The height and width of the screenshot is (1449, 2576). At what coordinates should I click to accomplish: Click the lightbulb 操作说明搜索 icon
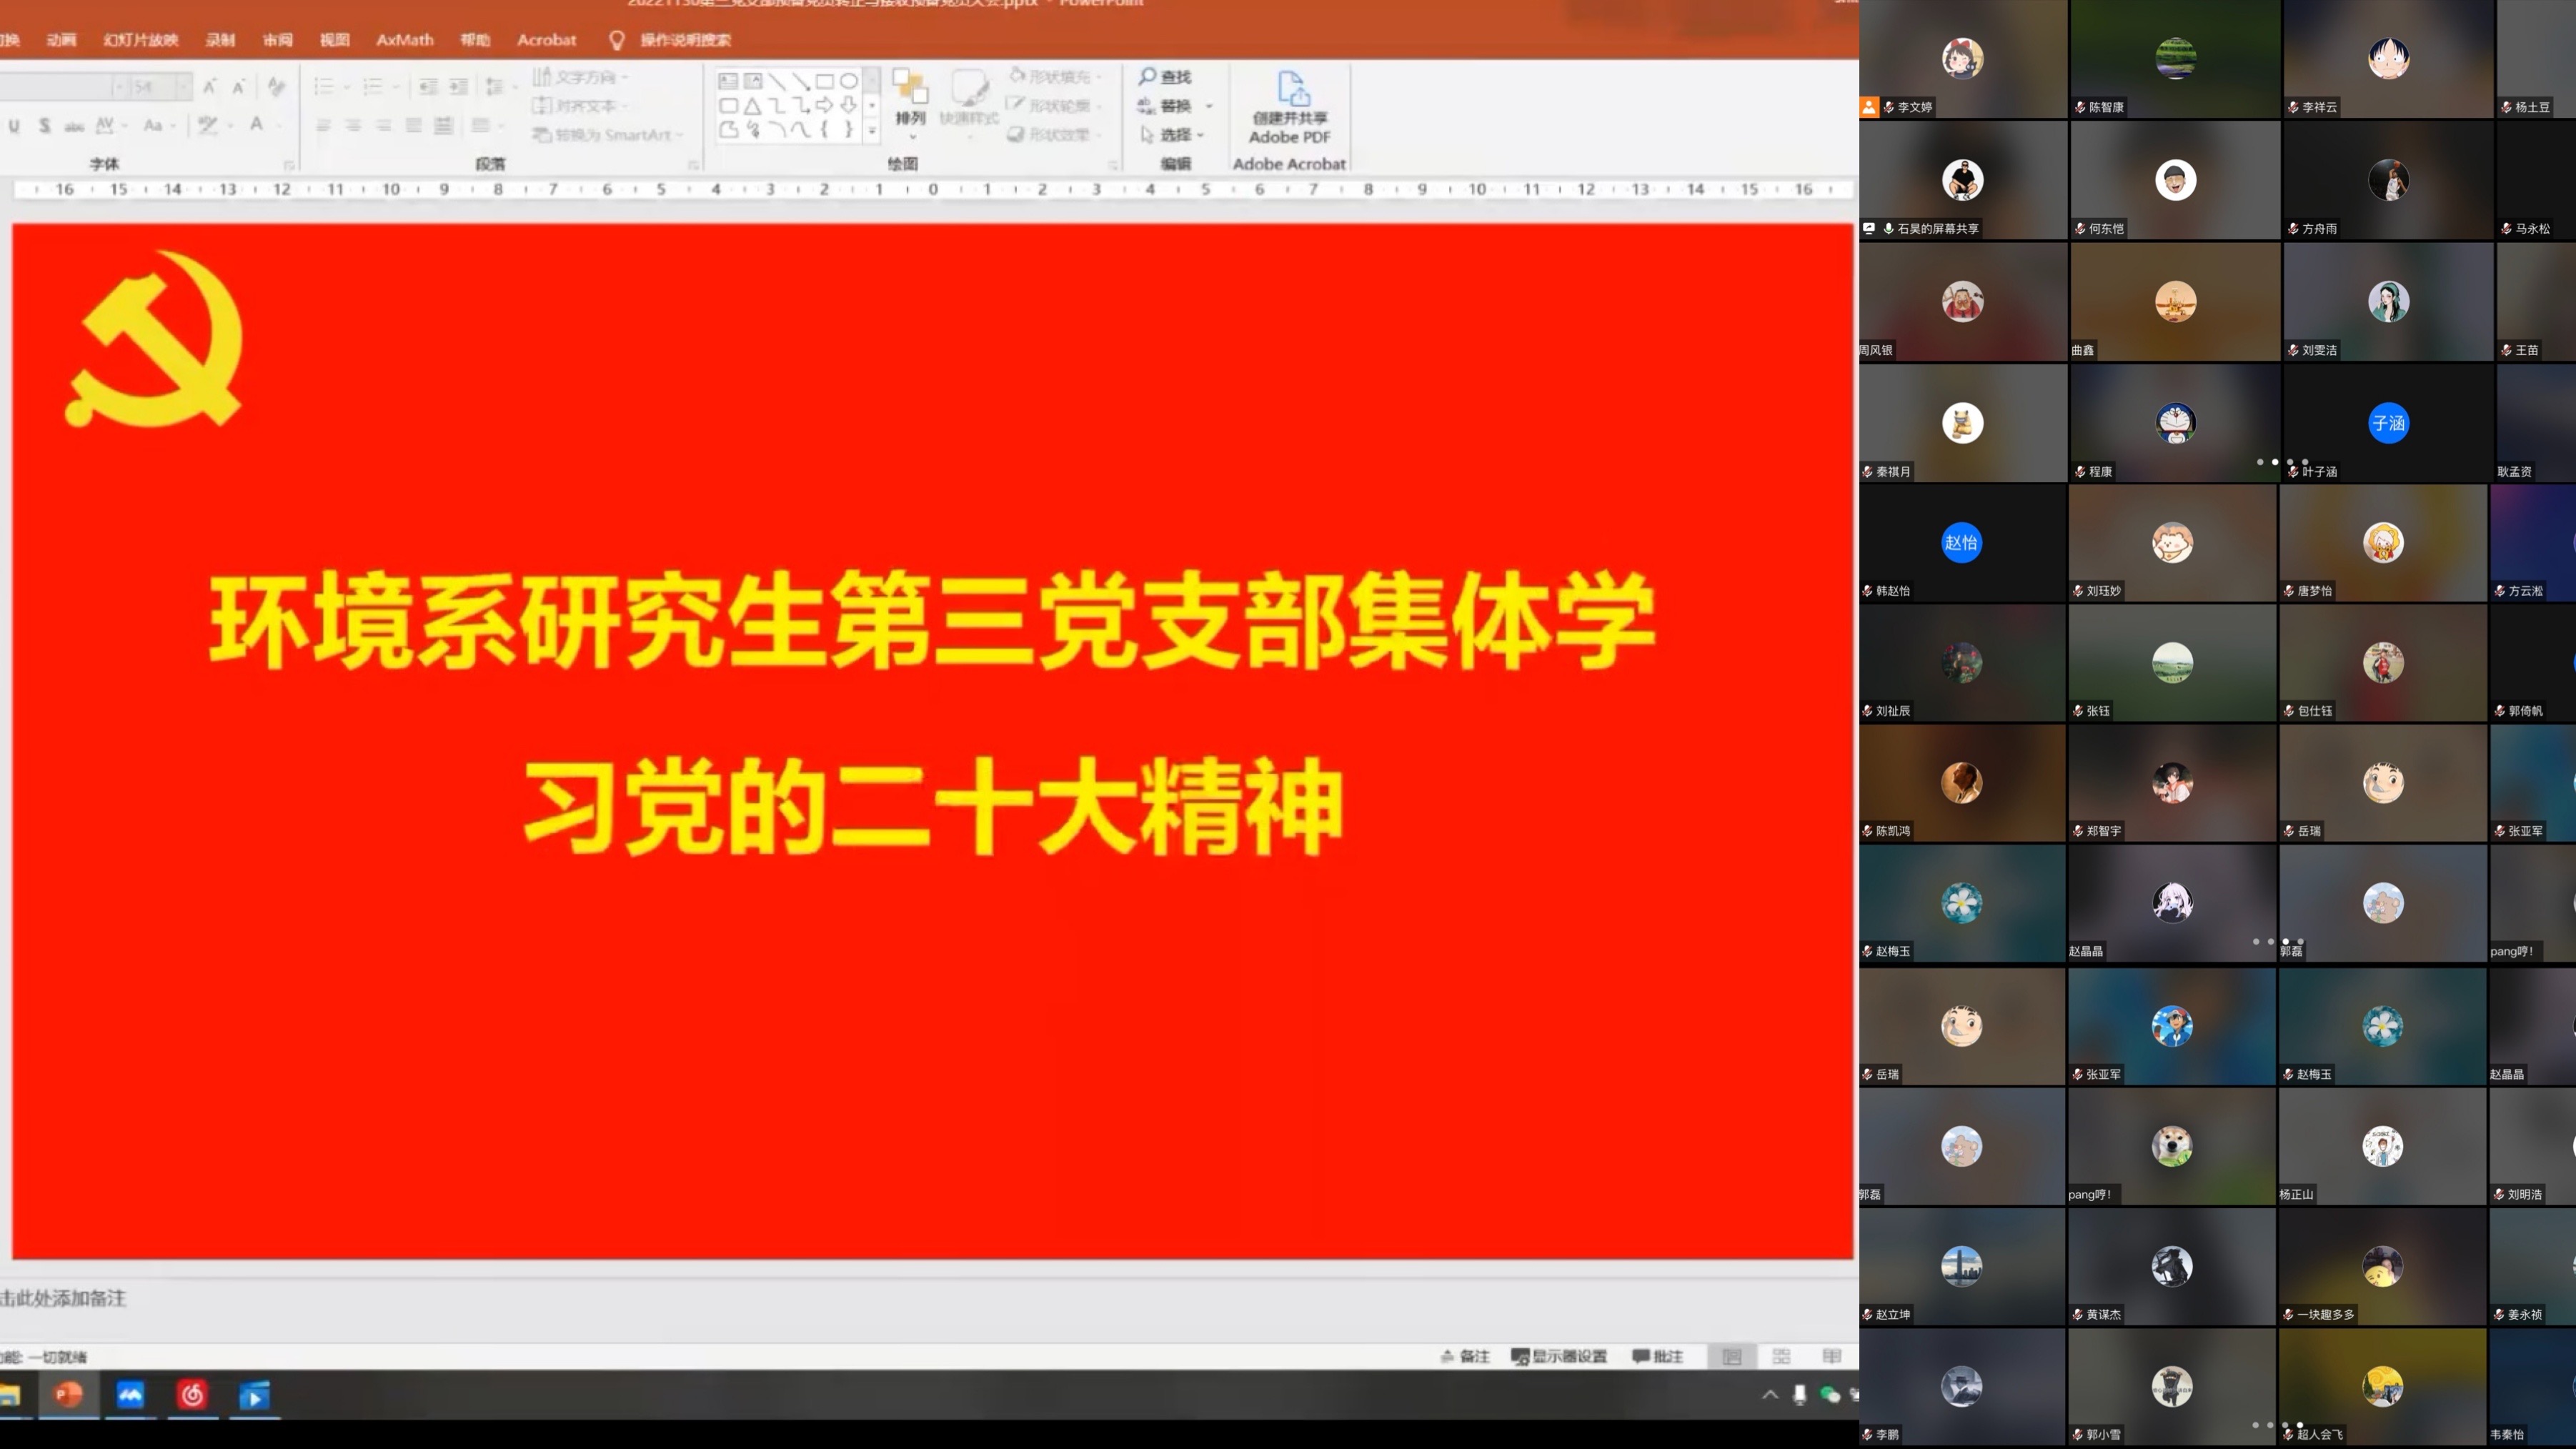616,40
